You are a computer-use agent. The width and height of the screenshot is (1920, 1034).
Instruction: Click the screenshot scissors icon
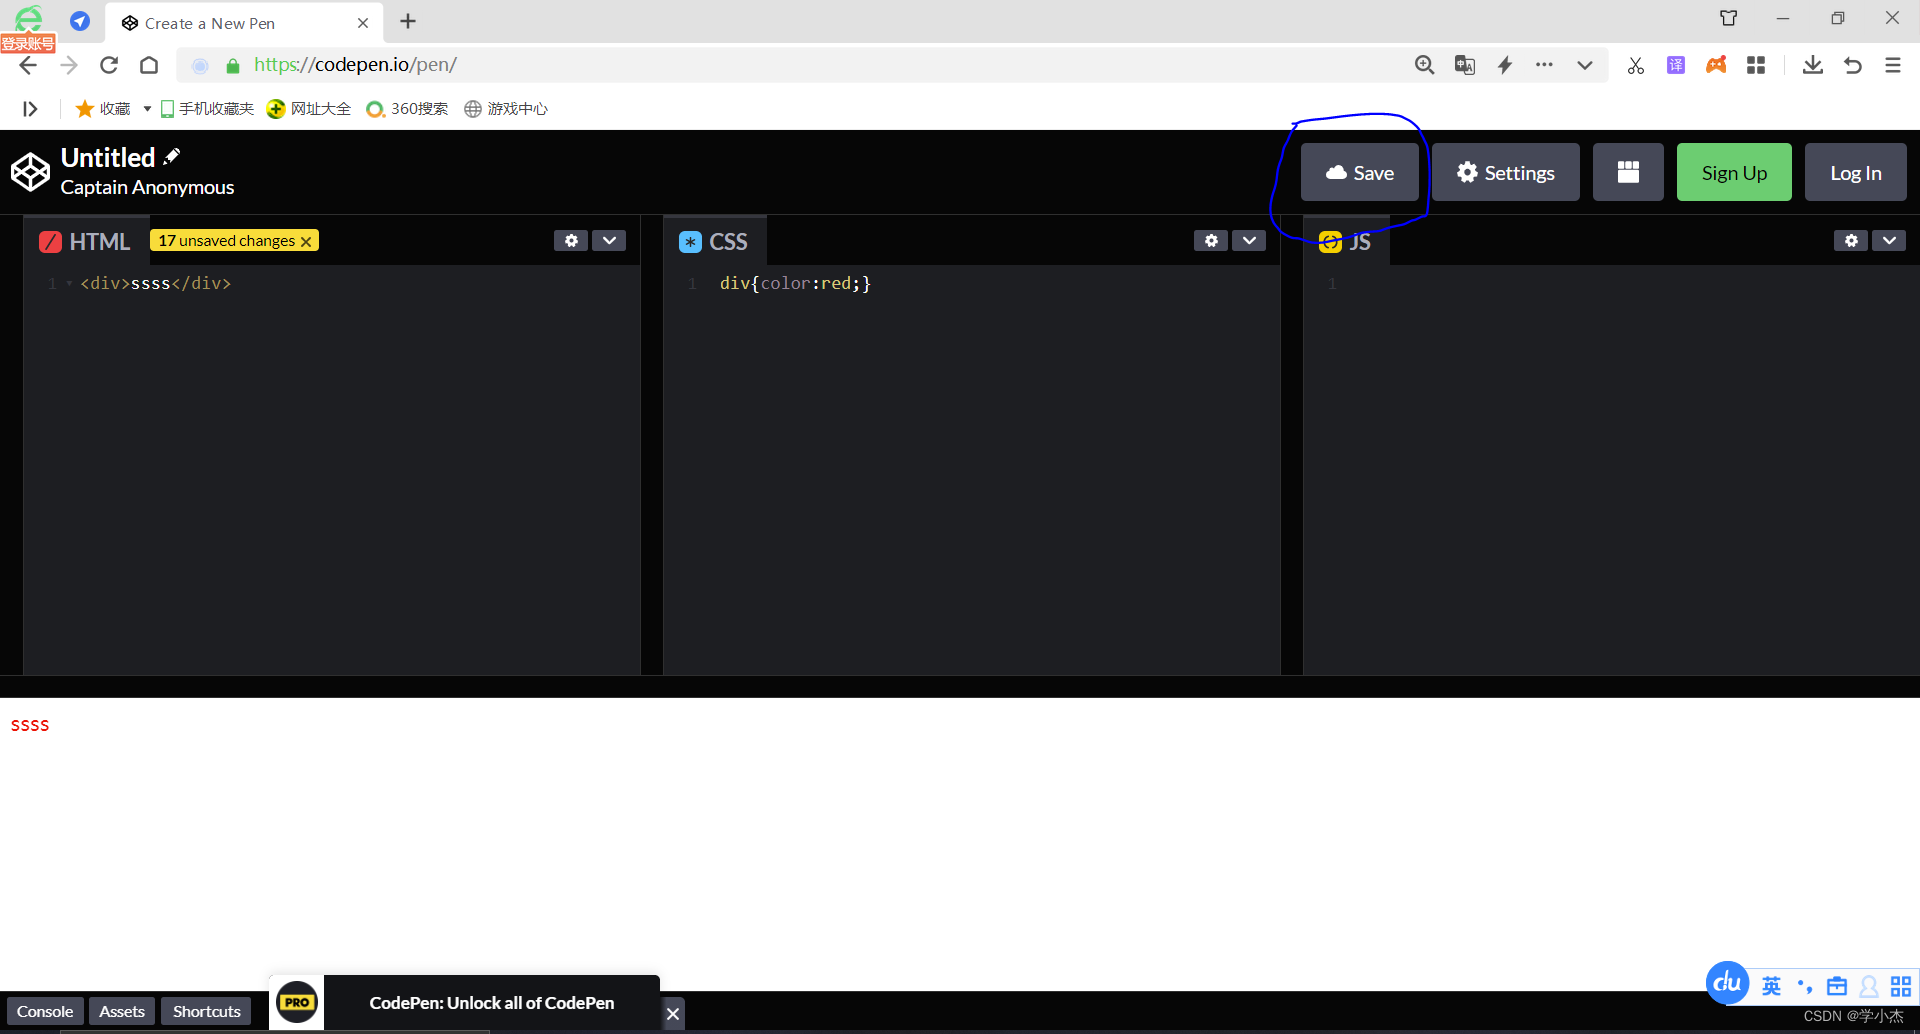pyautogui.click(x=1636, y=65)
